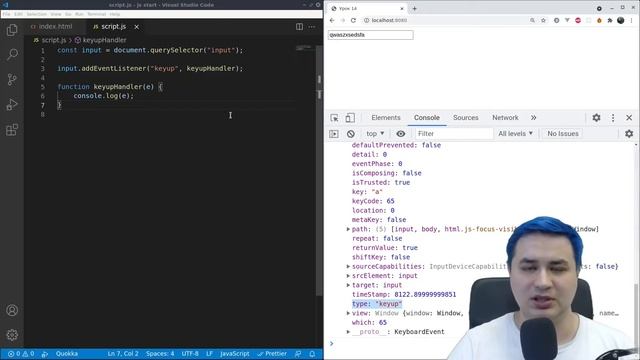The image size is (640, 360).
Task: Reload the localhost page
Action: pyautogui.click(x=353, y=20)
